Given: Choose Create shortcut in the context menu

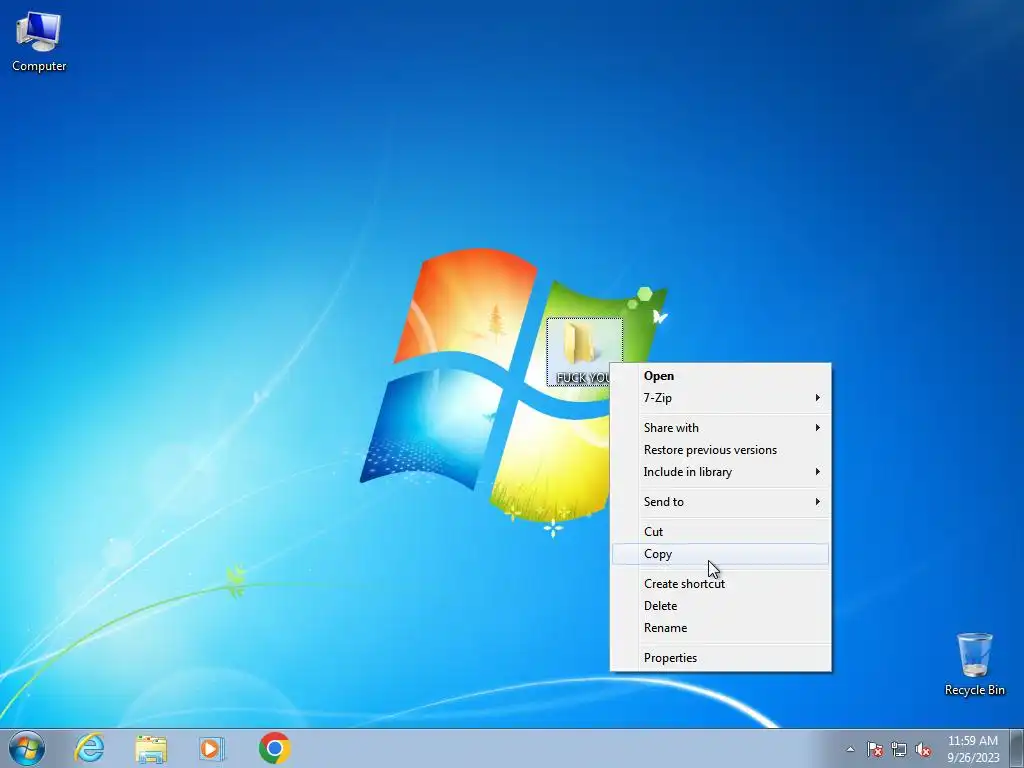Looking at the screenshot, I should coord(720,584).
